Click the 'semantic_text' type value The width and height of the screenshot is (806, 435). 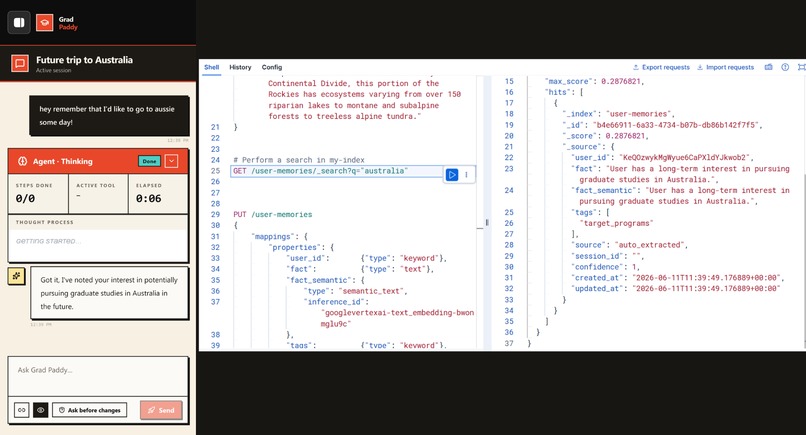pyautogui.click(x=373, y=291)
